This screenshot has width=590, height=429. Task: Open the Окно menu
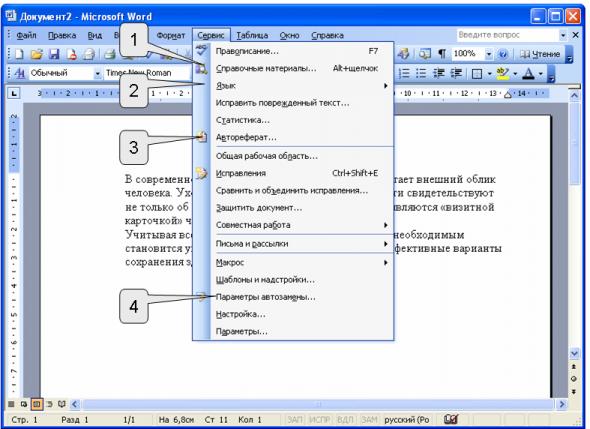click(x=289, y=35)
